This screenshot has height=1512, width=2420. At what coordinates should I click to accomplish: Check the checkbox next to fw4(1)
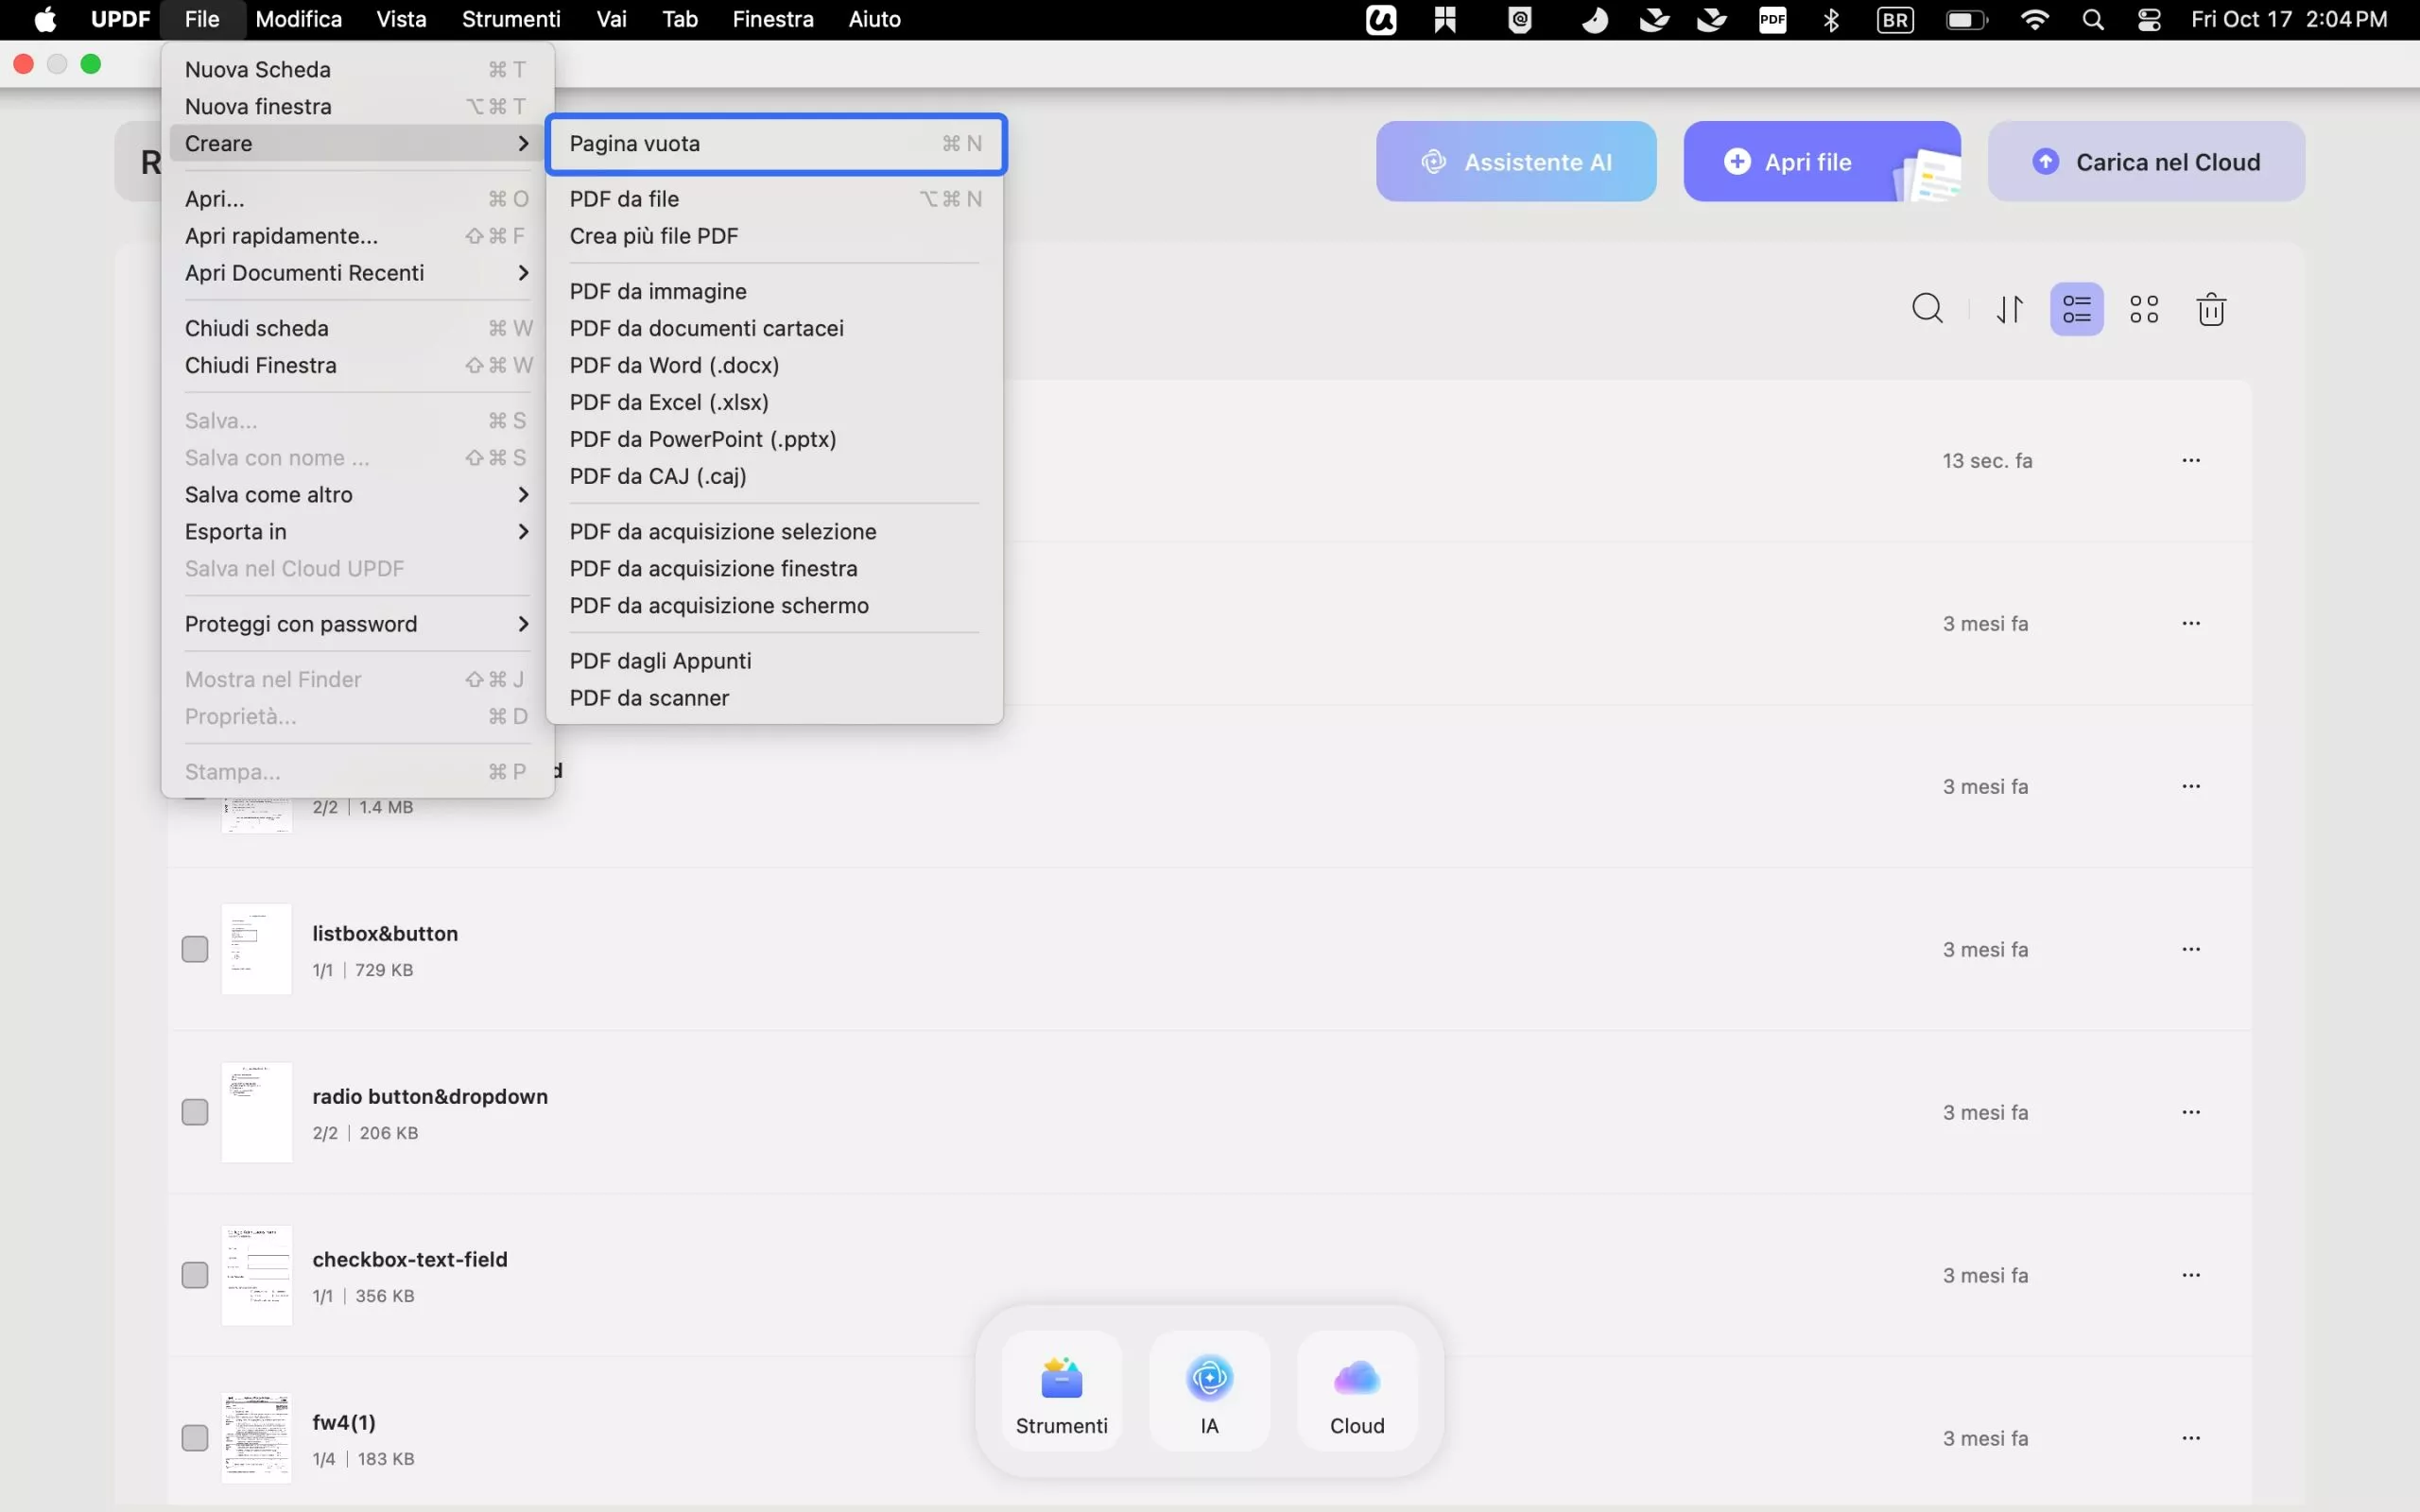pyautogui.click(x=195, y=1437)
